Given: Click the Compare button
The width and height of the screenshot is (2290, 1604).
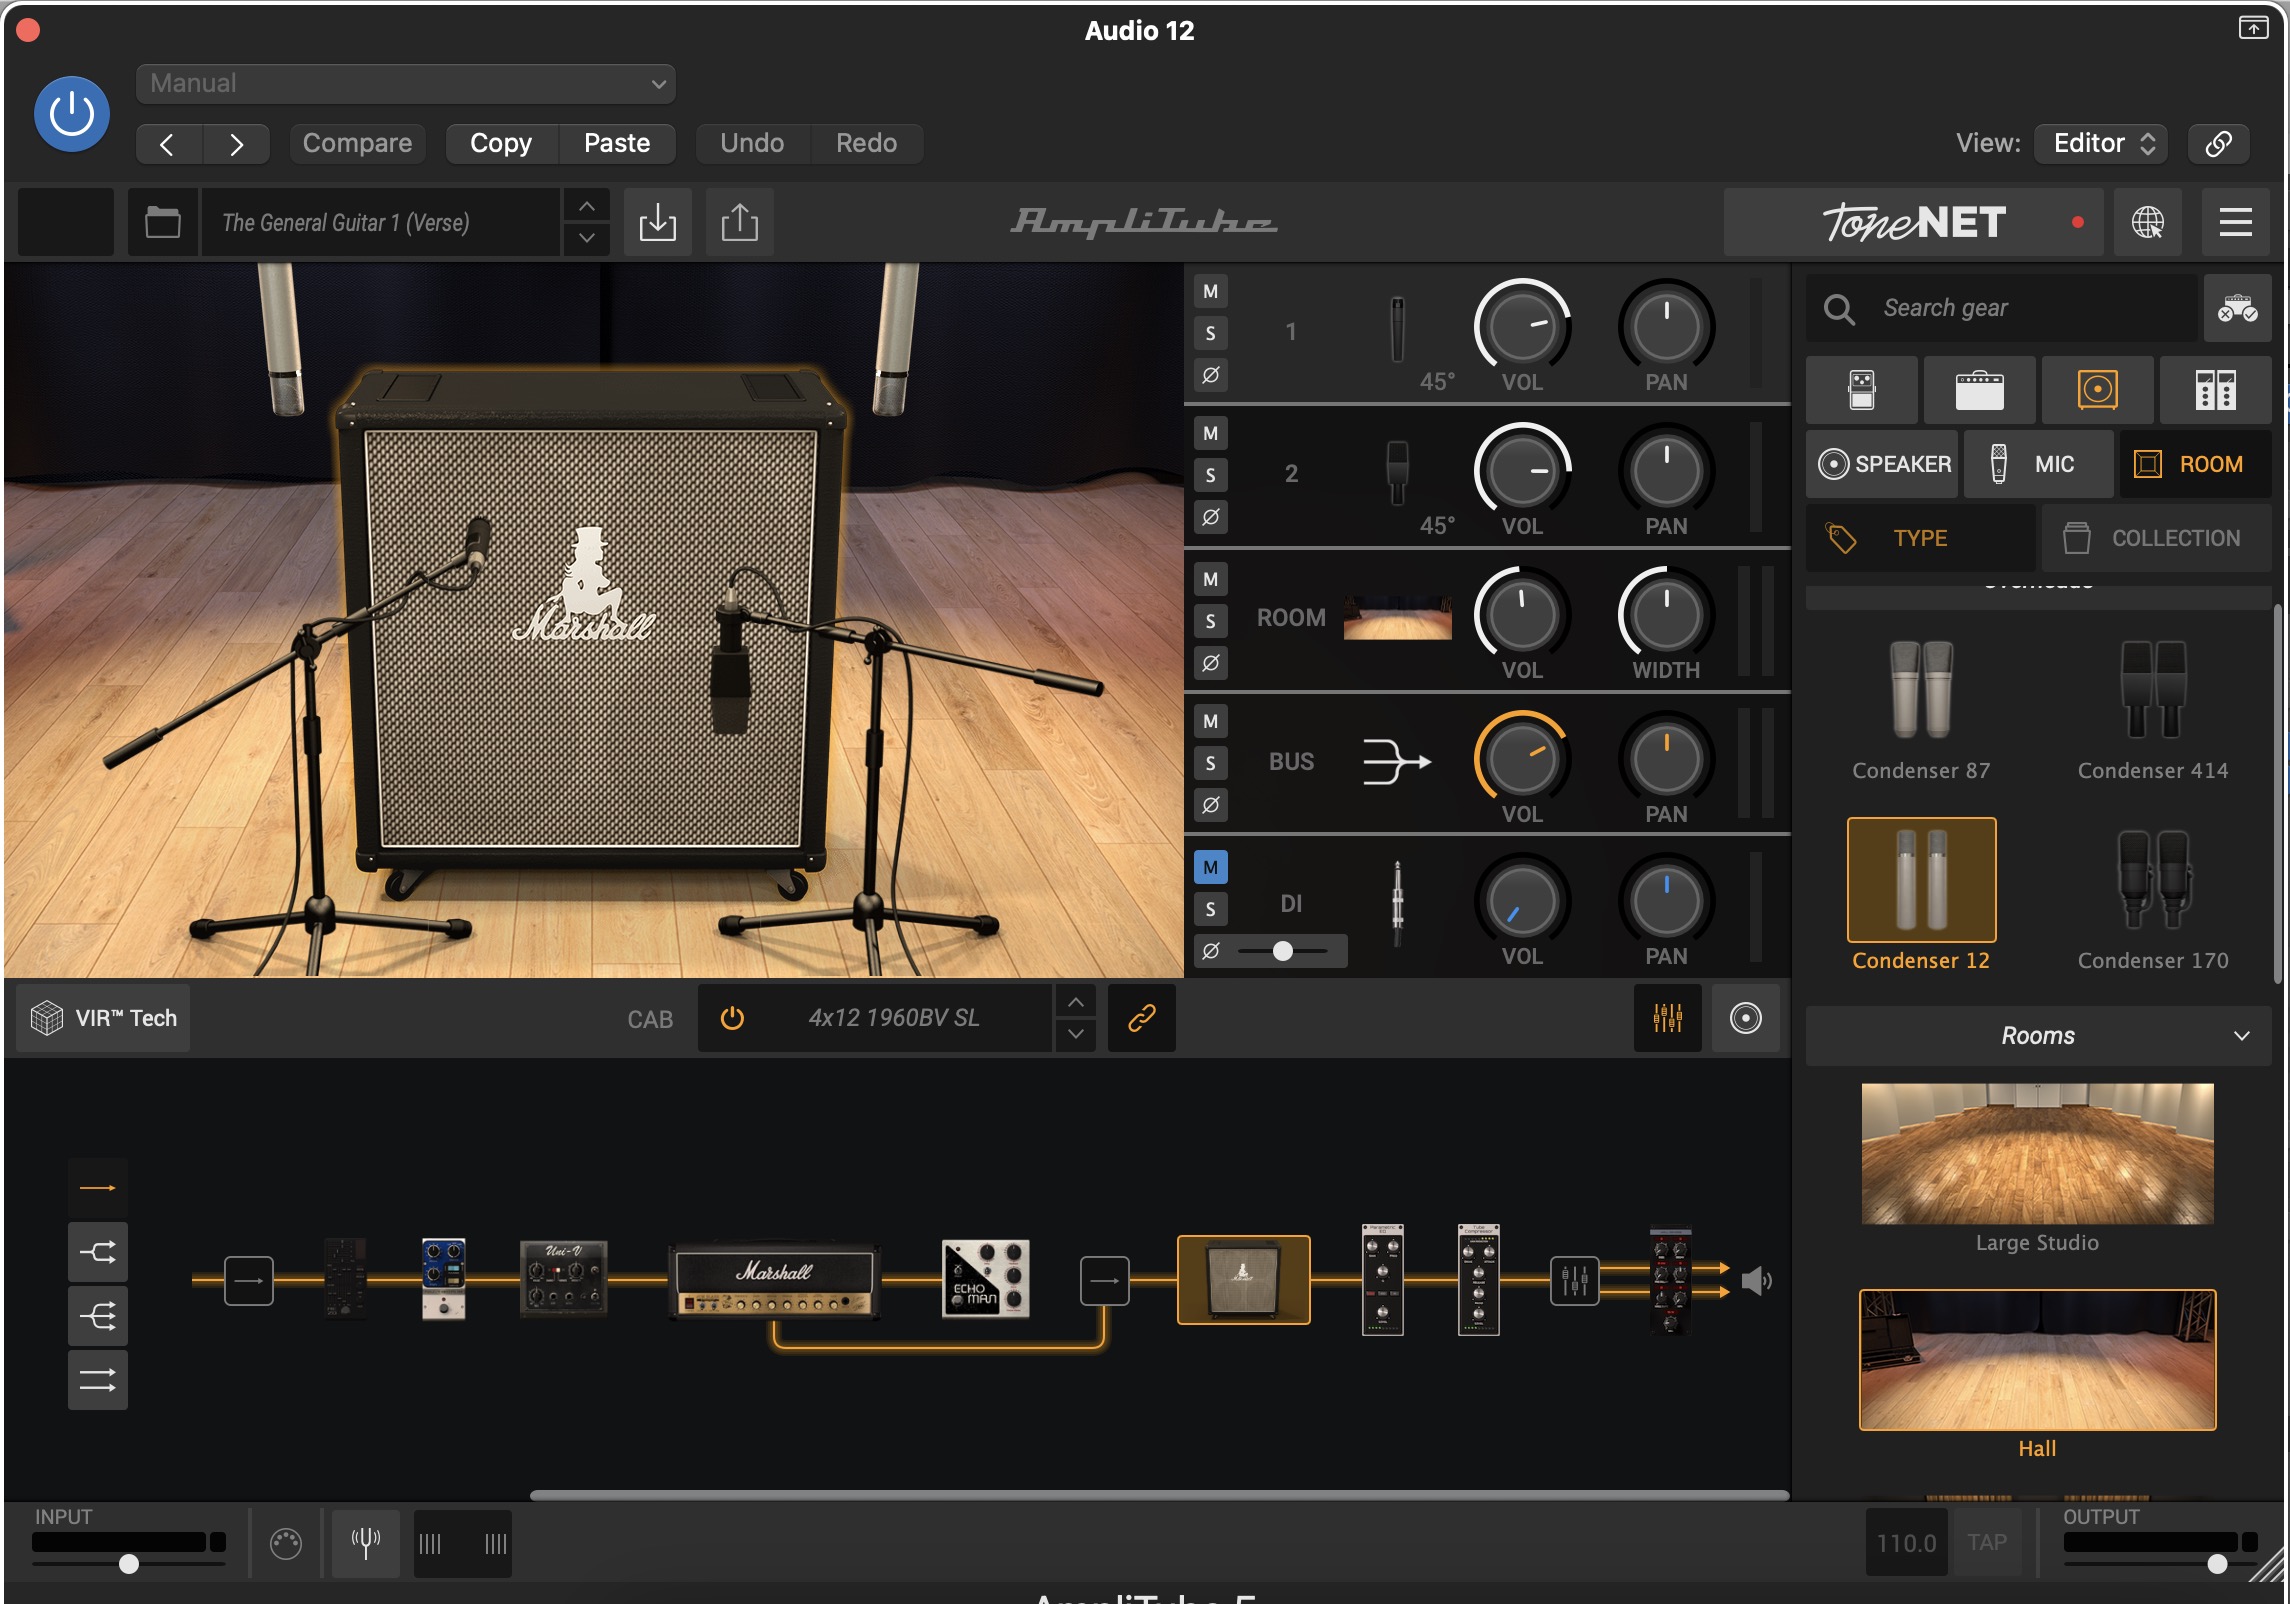Looking at the screenshot, I should [357, 143].
